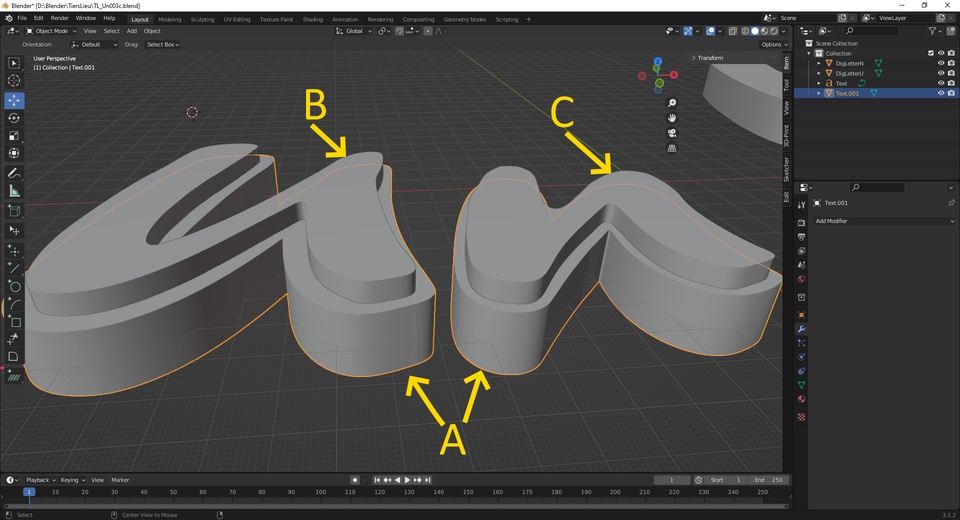Image resolution: width=960 pixels, height=520 pixels.
Task: Open the Modifier properties wrench tab
Action: [801, 329]
